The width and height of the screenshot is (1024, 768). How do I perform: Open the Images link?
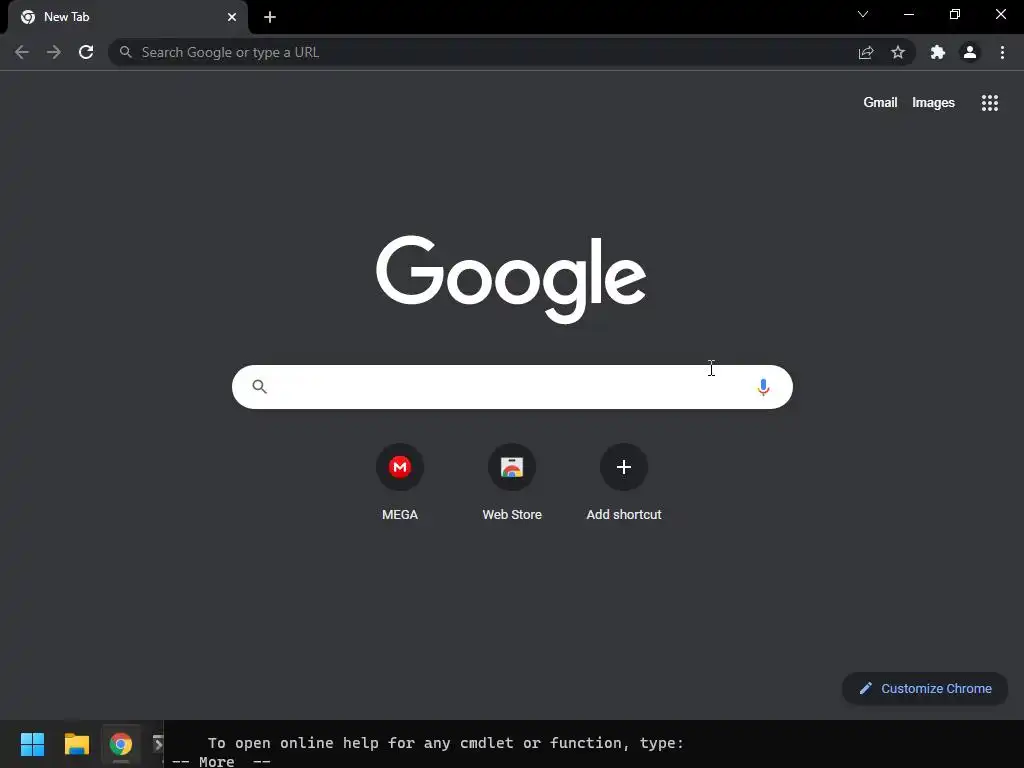coord(933,103)
